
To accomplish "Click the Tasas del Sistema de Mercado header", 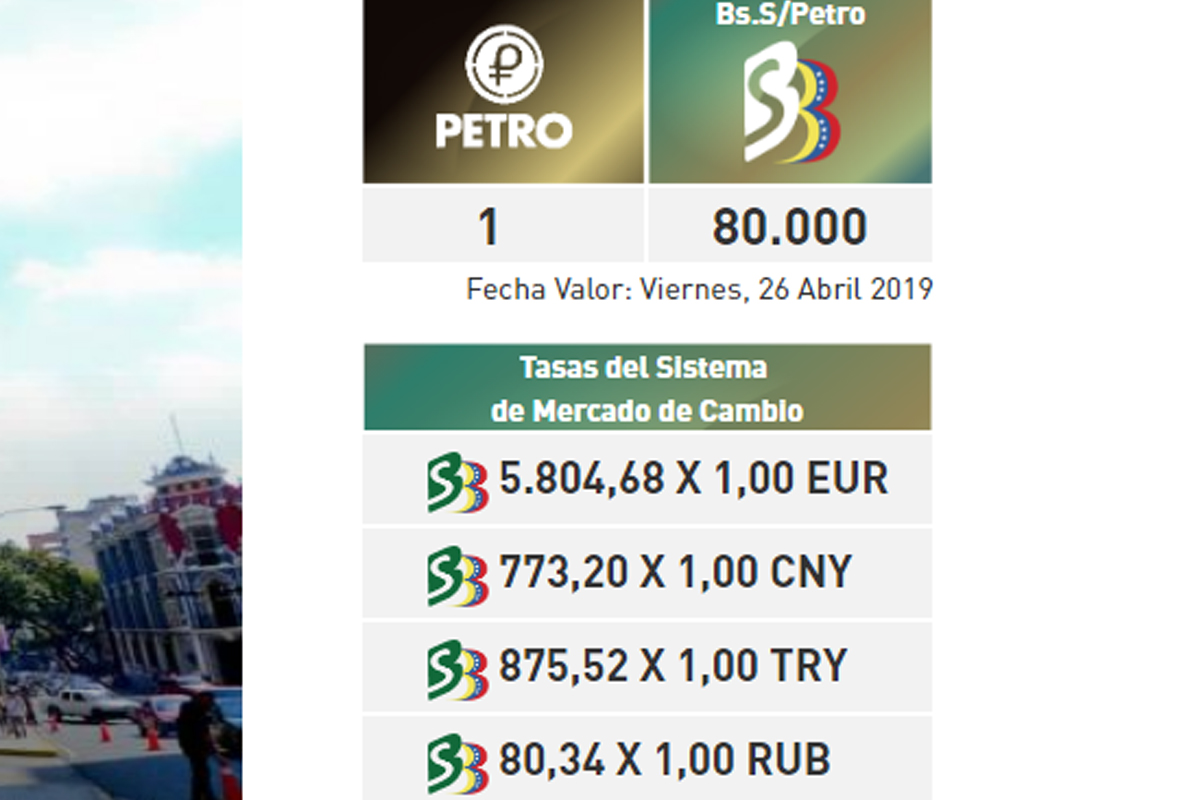I will pos(647,387).
